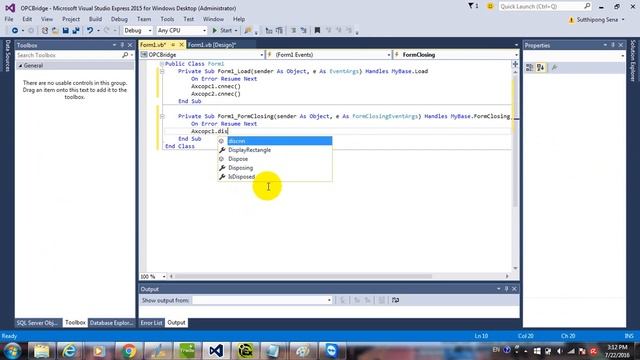Image resolution: width=640 pixels, height=360 pixels.
Task: Open the Build menu
Action: click(96, 19)
